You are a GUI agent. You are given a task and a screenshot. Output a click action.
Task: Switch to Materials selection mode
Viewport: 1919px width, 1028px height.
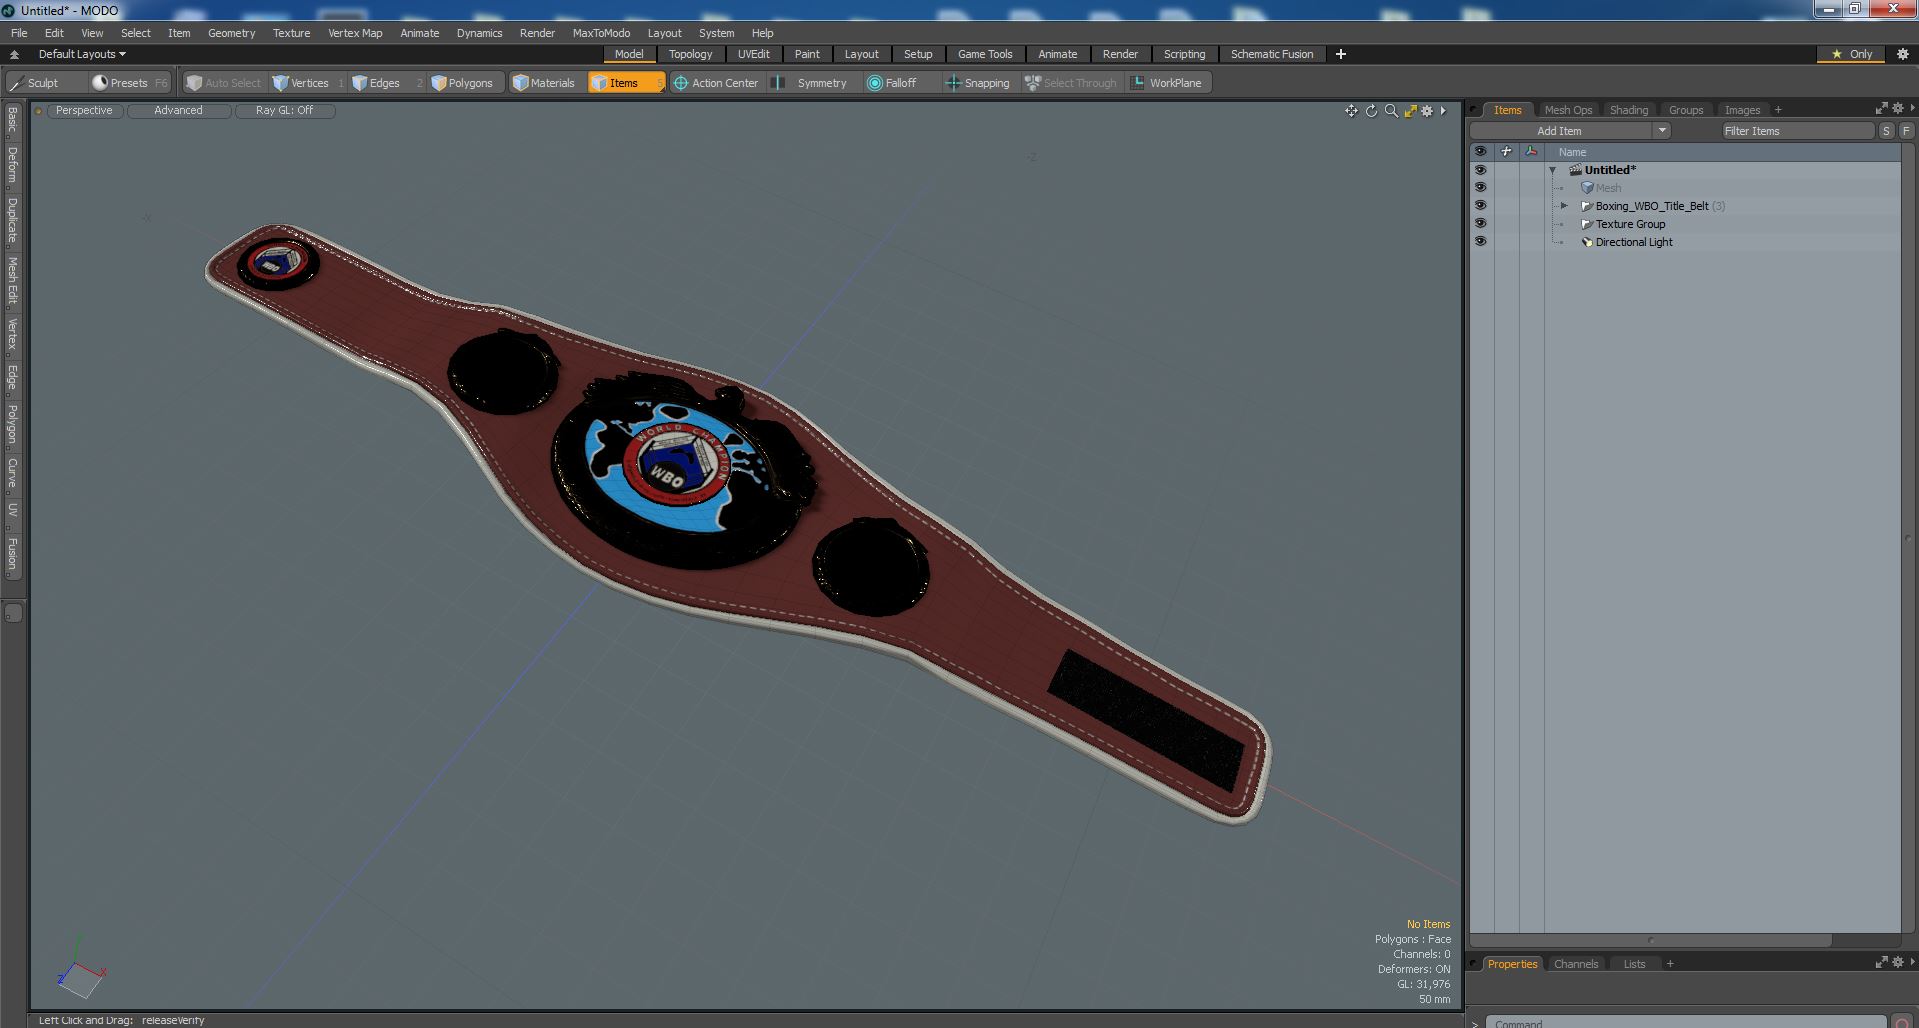(544, 83)
